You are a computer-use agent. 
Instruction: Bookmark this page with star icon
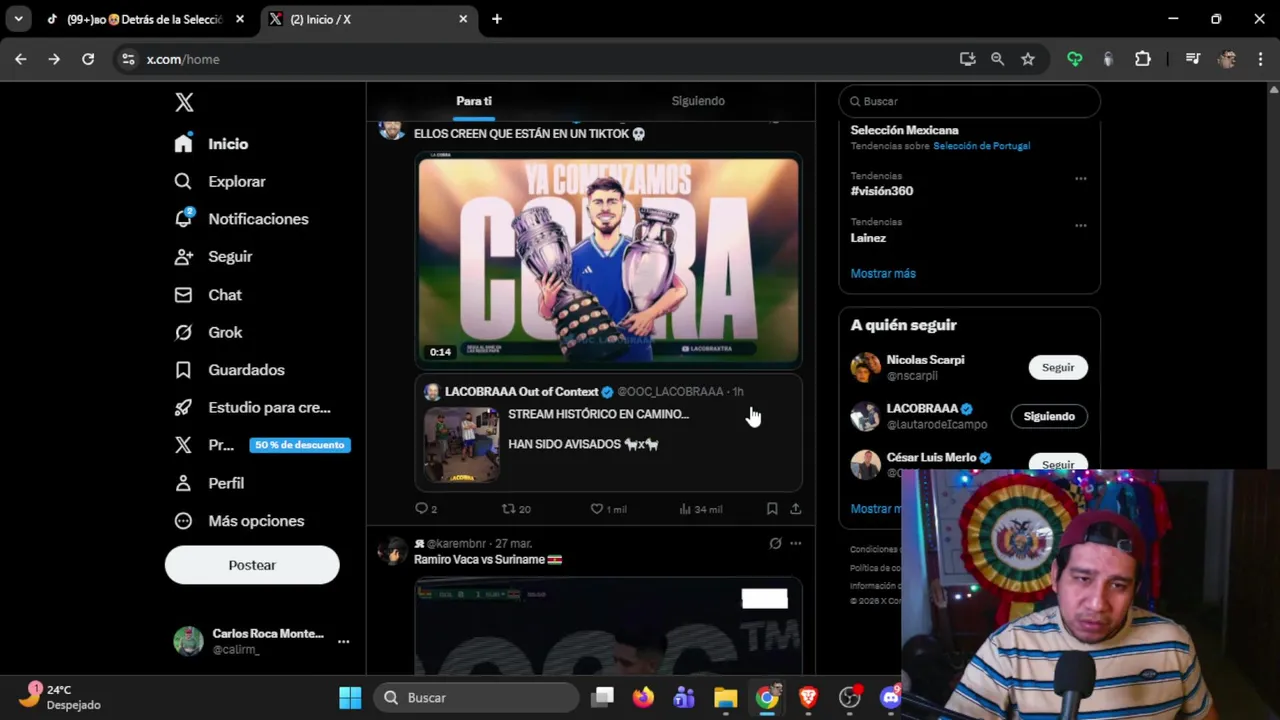pyautogui.click(x=1028, y=59)
